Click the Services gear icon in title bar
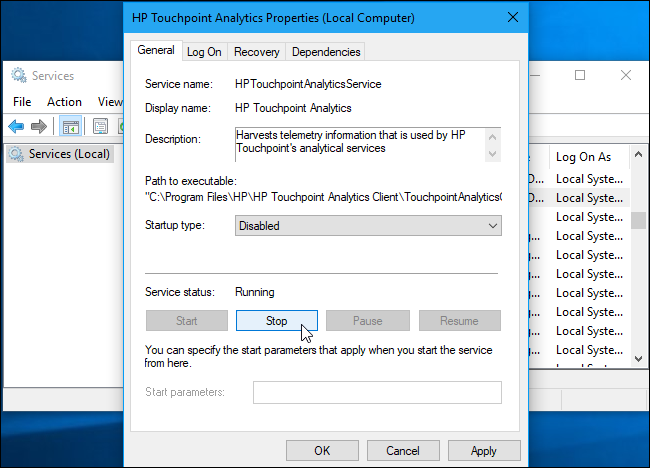The height and width of the screenshot is (468, 650). 19,75
